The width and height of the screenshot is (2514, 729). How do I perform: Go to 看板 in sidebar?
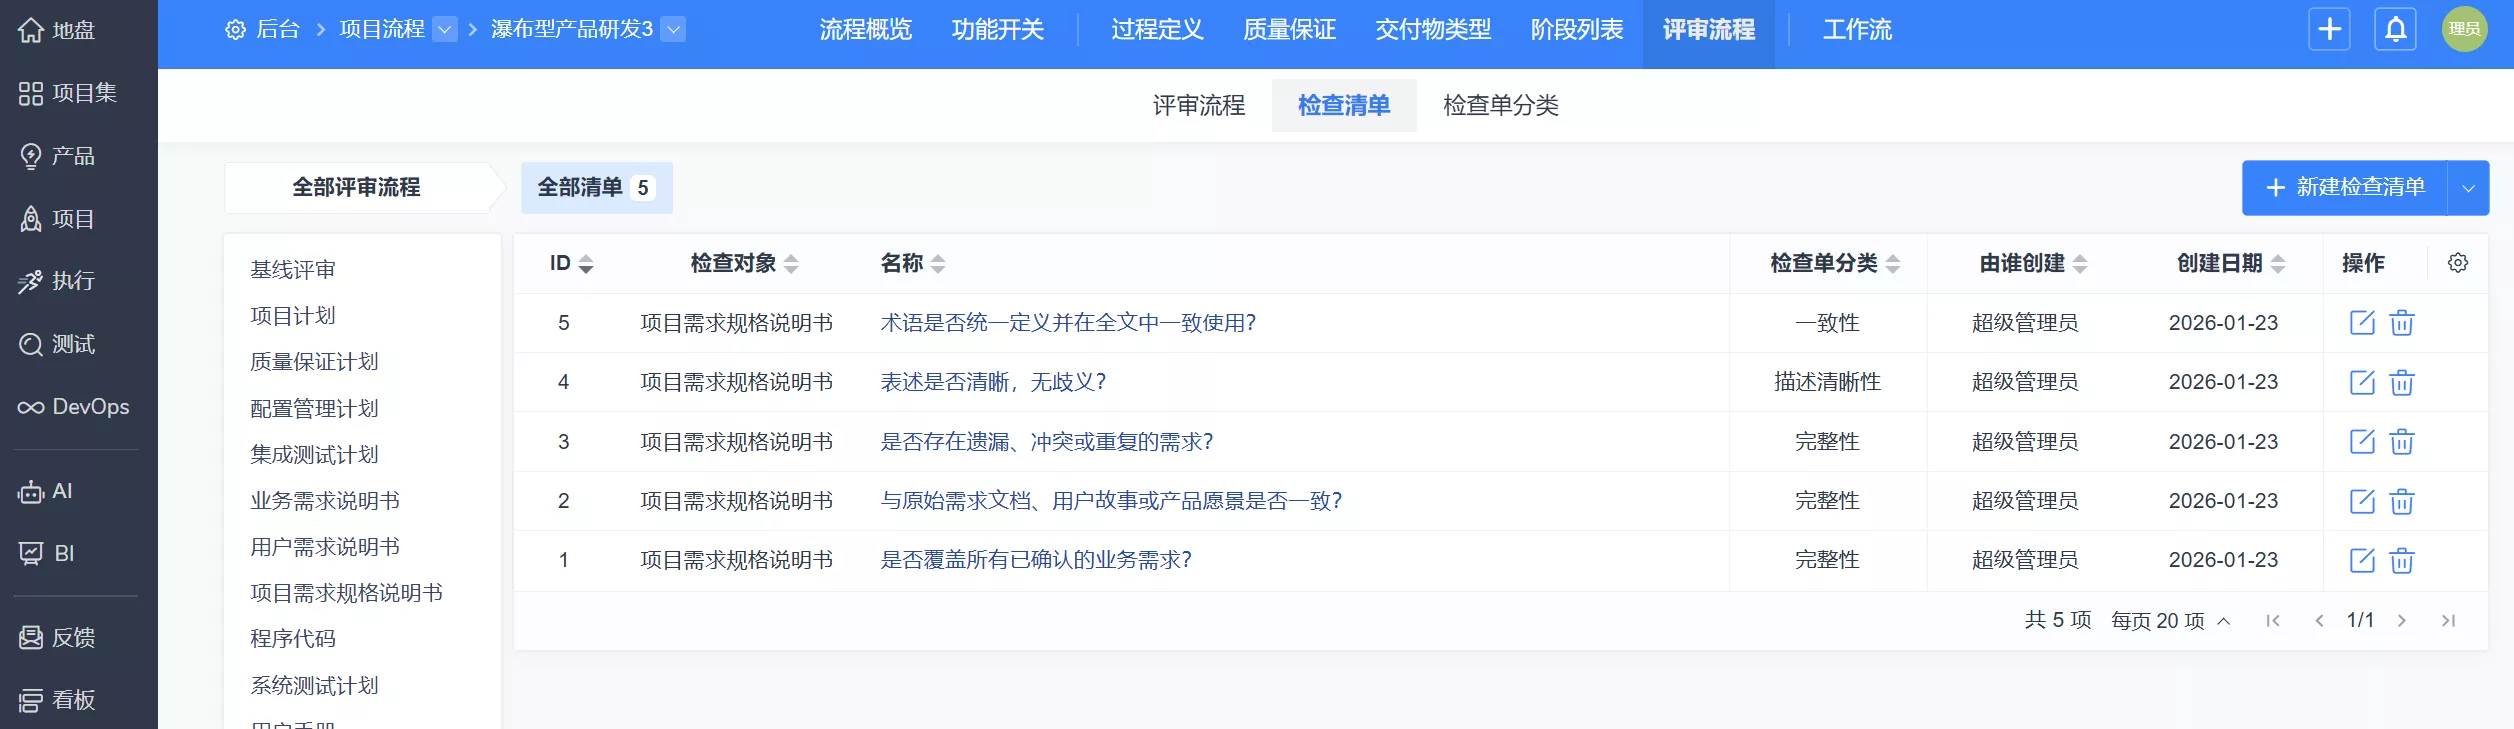pos(57,700)
